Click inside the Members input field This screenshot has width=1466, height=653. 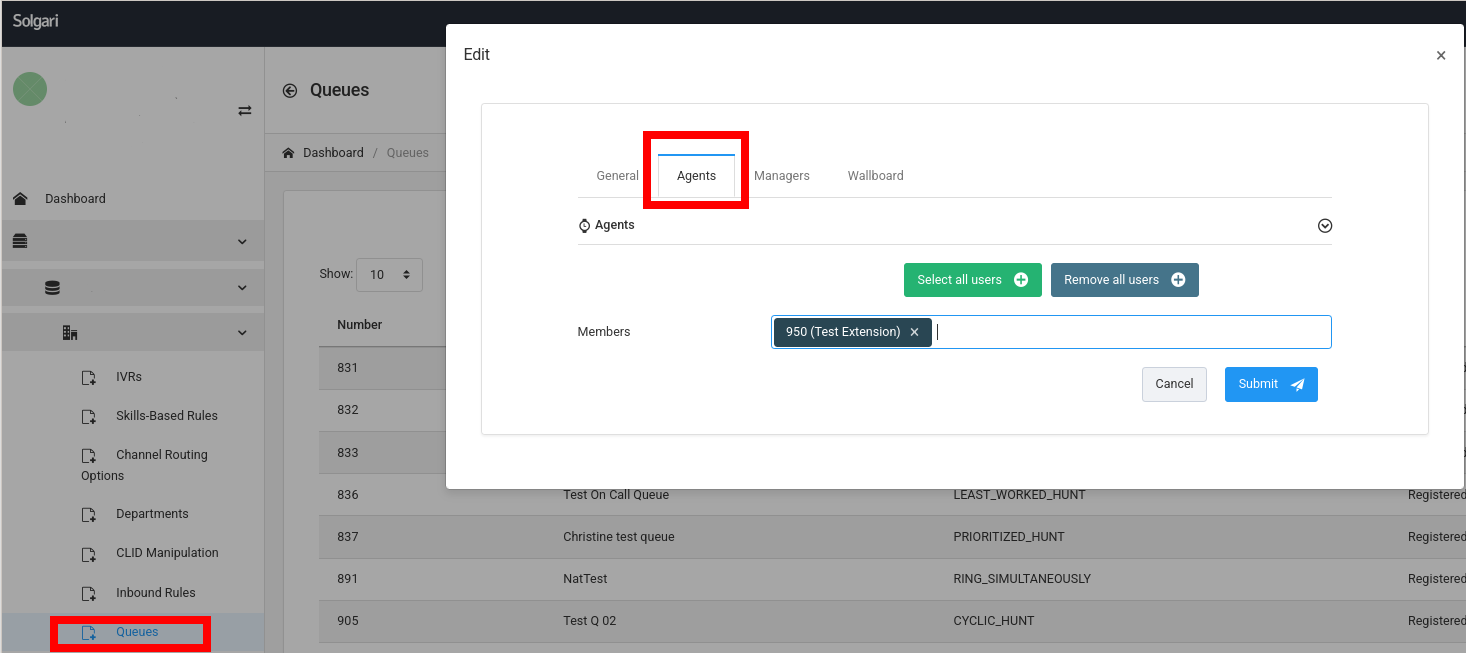1130,332
